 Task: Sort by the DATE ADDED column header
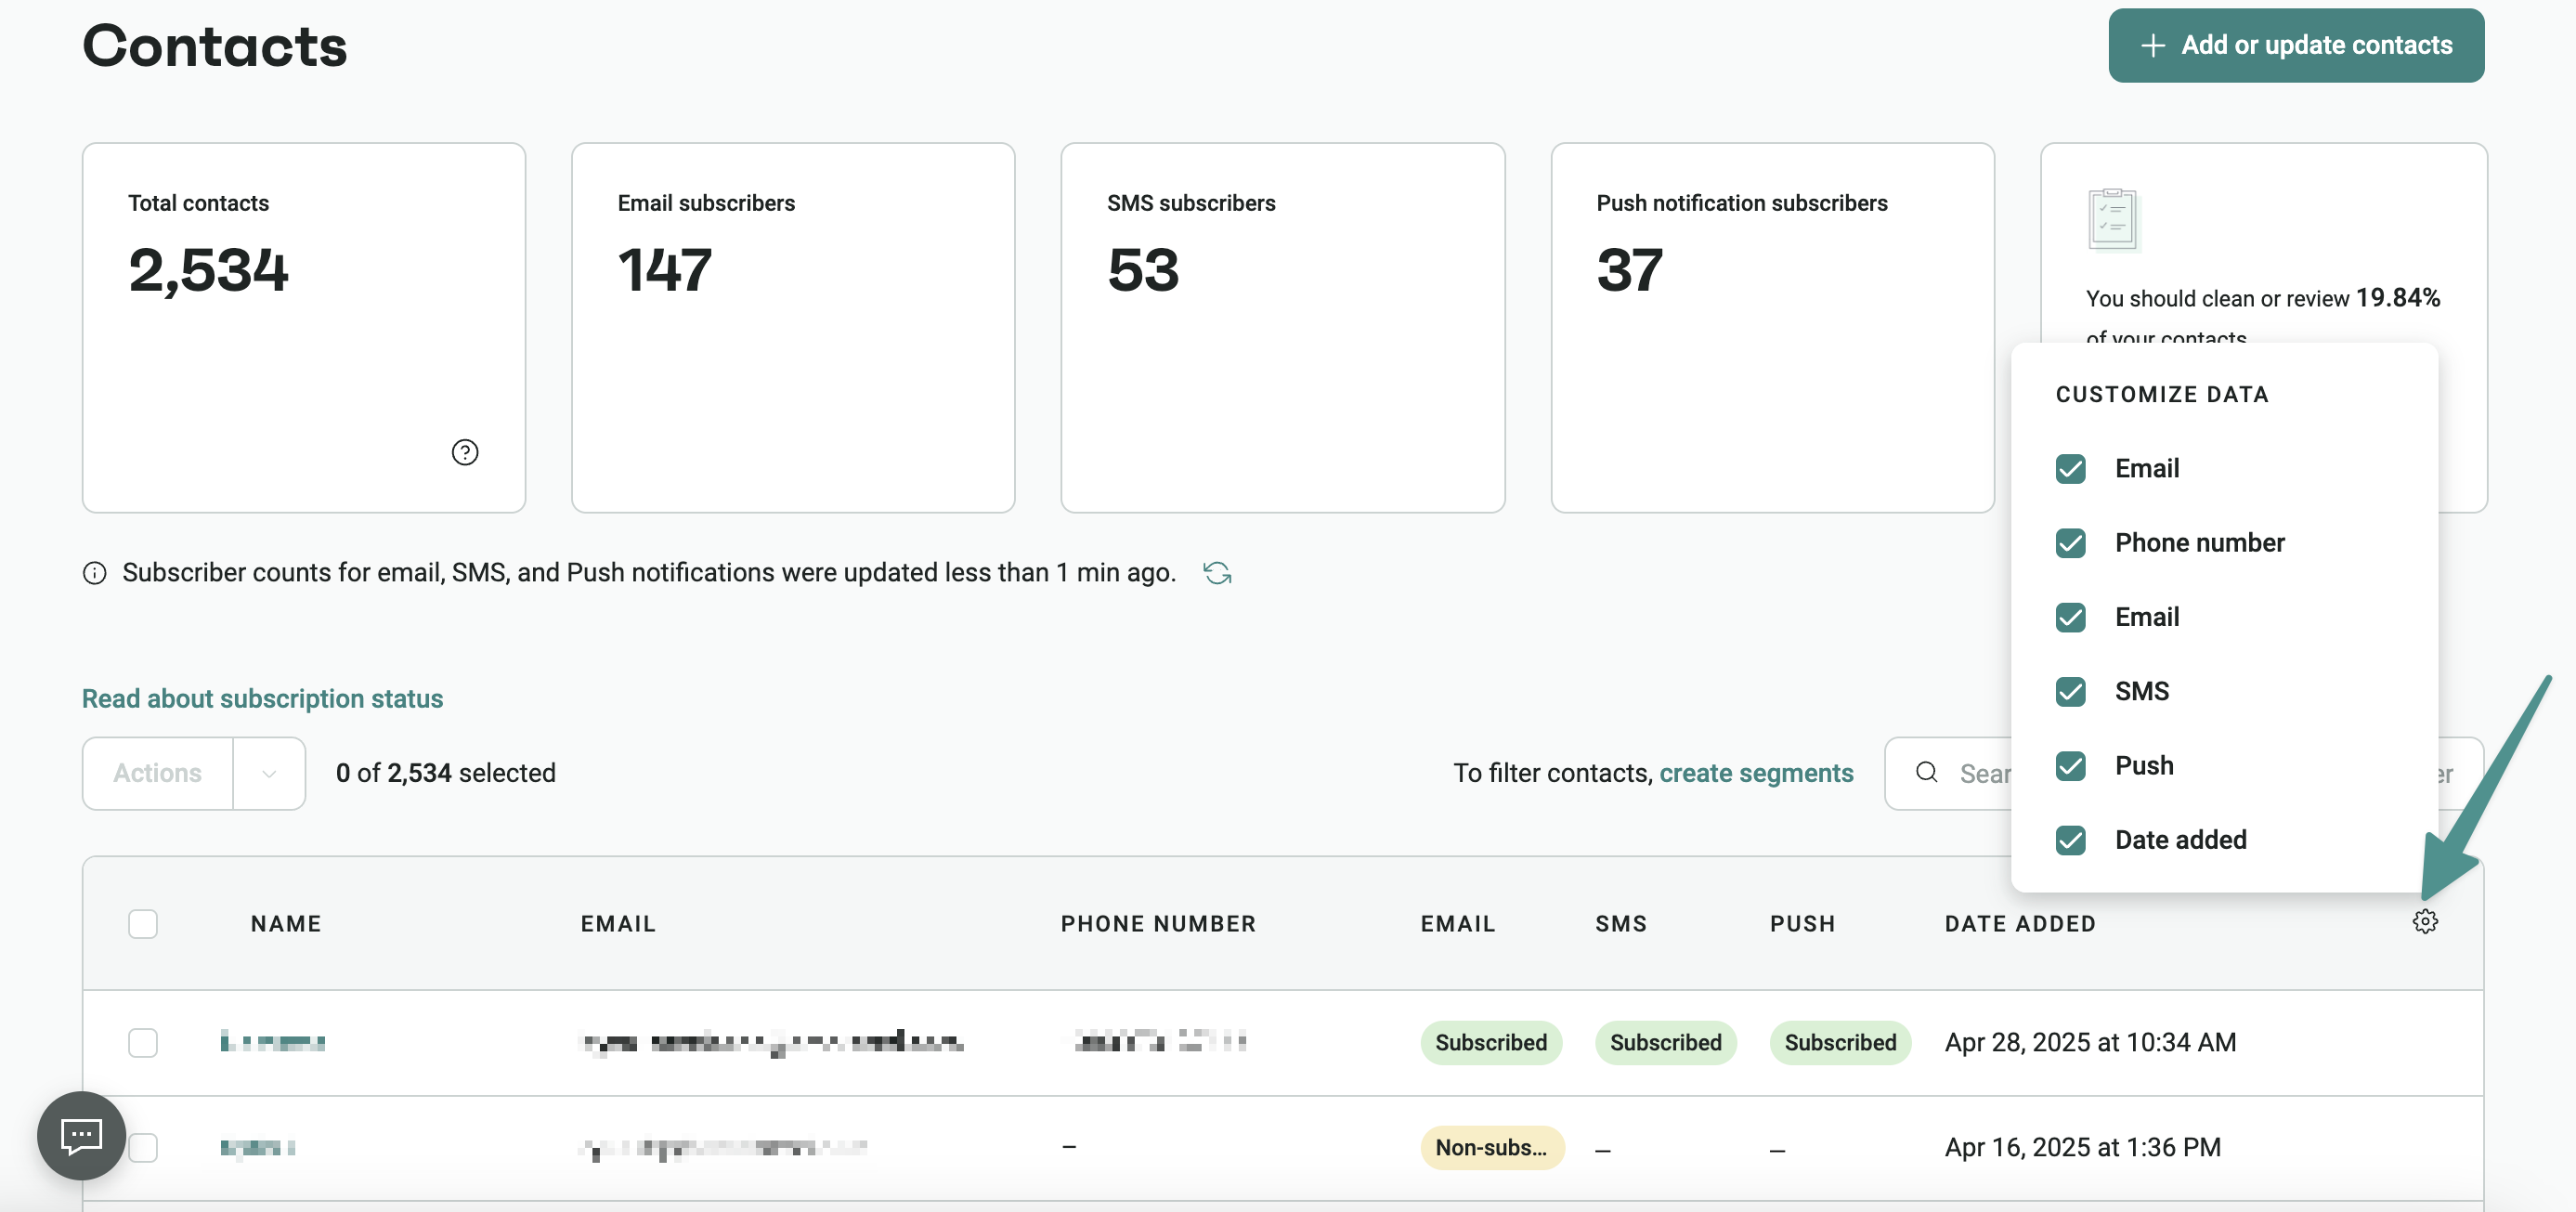2020,923
